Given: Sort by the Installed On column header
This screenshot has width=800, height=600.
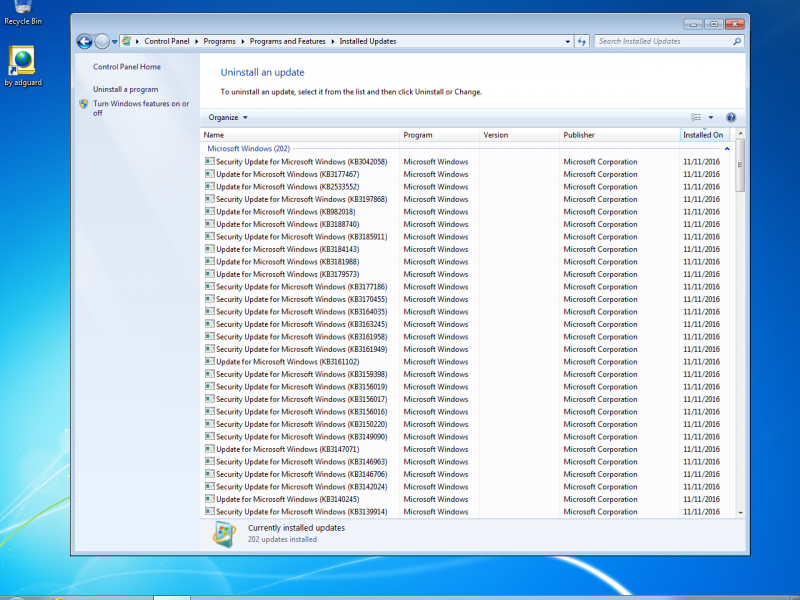Looking at the screenshot, I should pyautogui.click(x=705, y=135).
